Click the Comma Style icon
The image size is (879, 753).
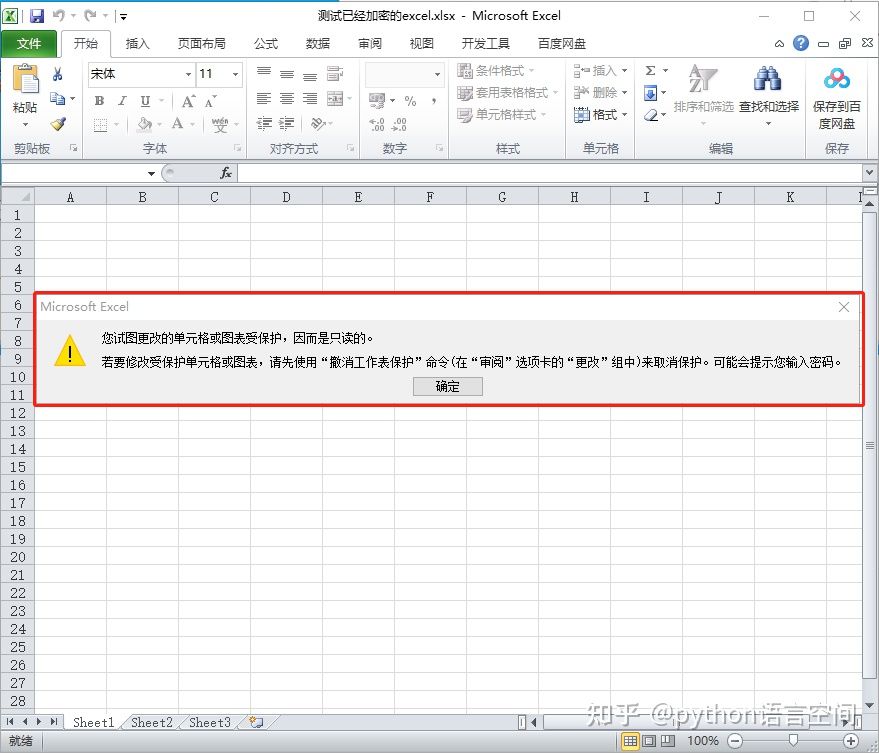point(434,101)
